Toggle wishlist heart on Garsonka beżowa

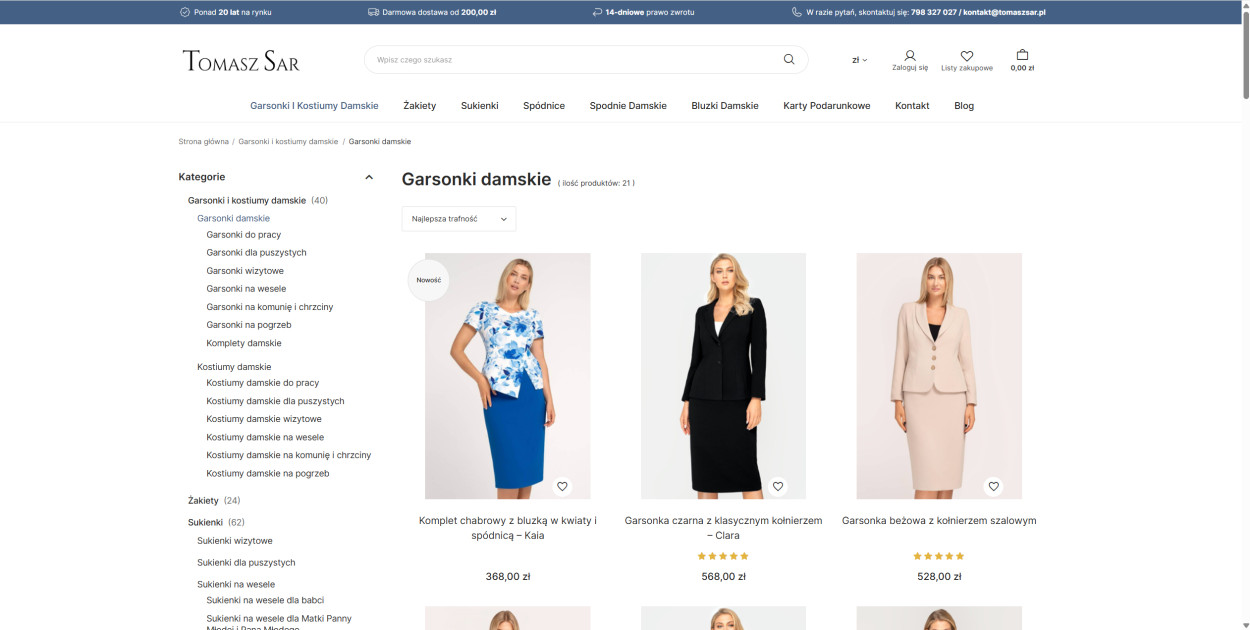(x=993, y=487)
